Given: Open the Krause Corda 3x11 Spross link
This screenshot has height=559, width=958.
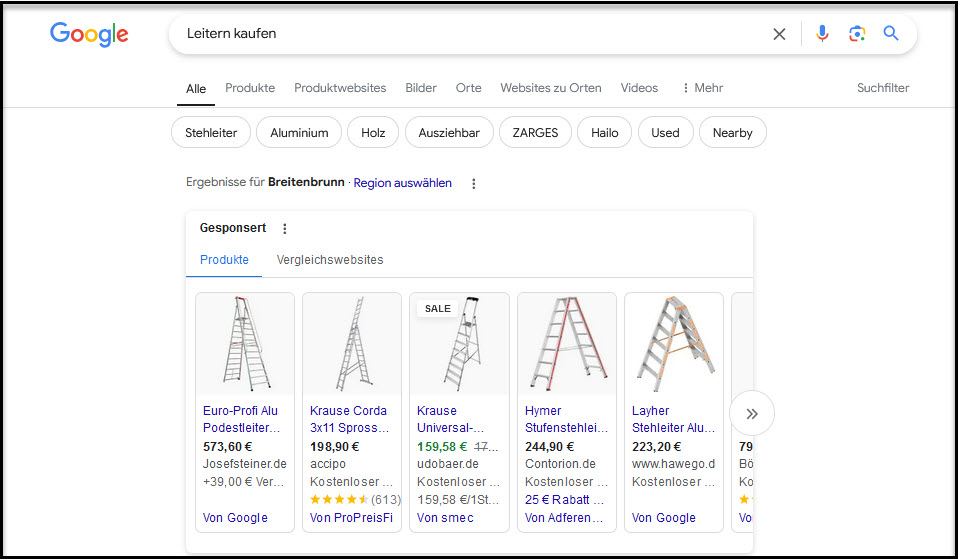Looking at the screenshot, I should point(349,419).
